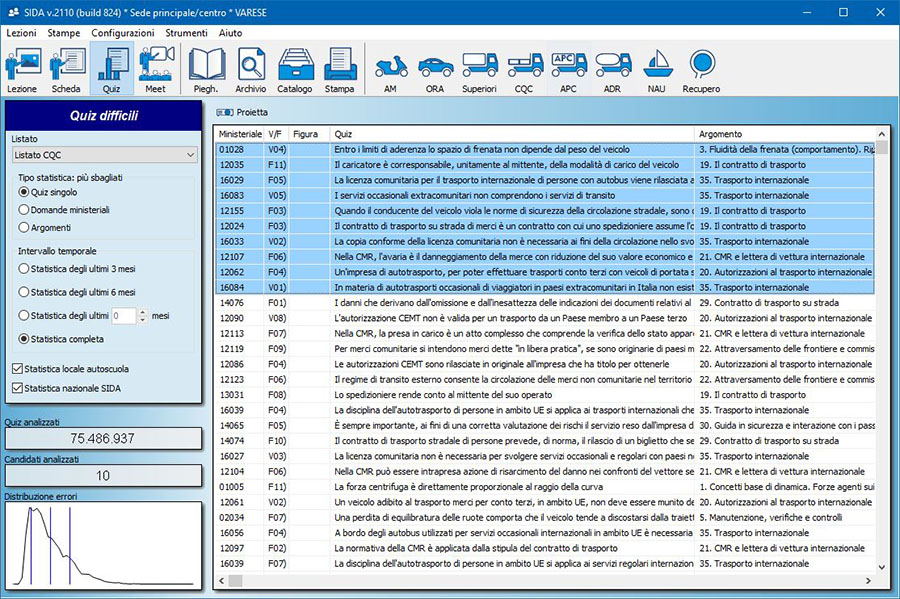900x599 pixels.
Task: Disable Statistica nazionale SIDA checkbox
Action: [16, 388]
